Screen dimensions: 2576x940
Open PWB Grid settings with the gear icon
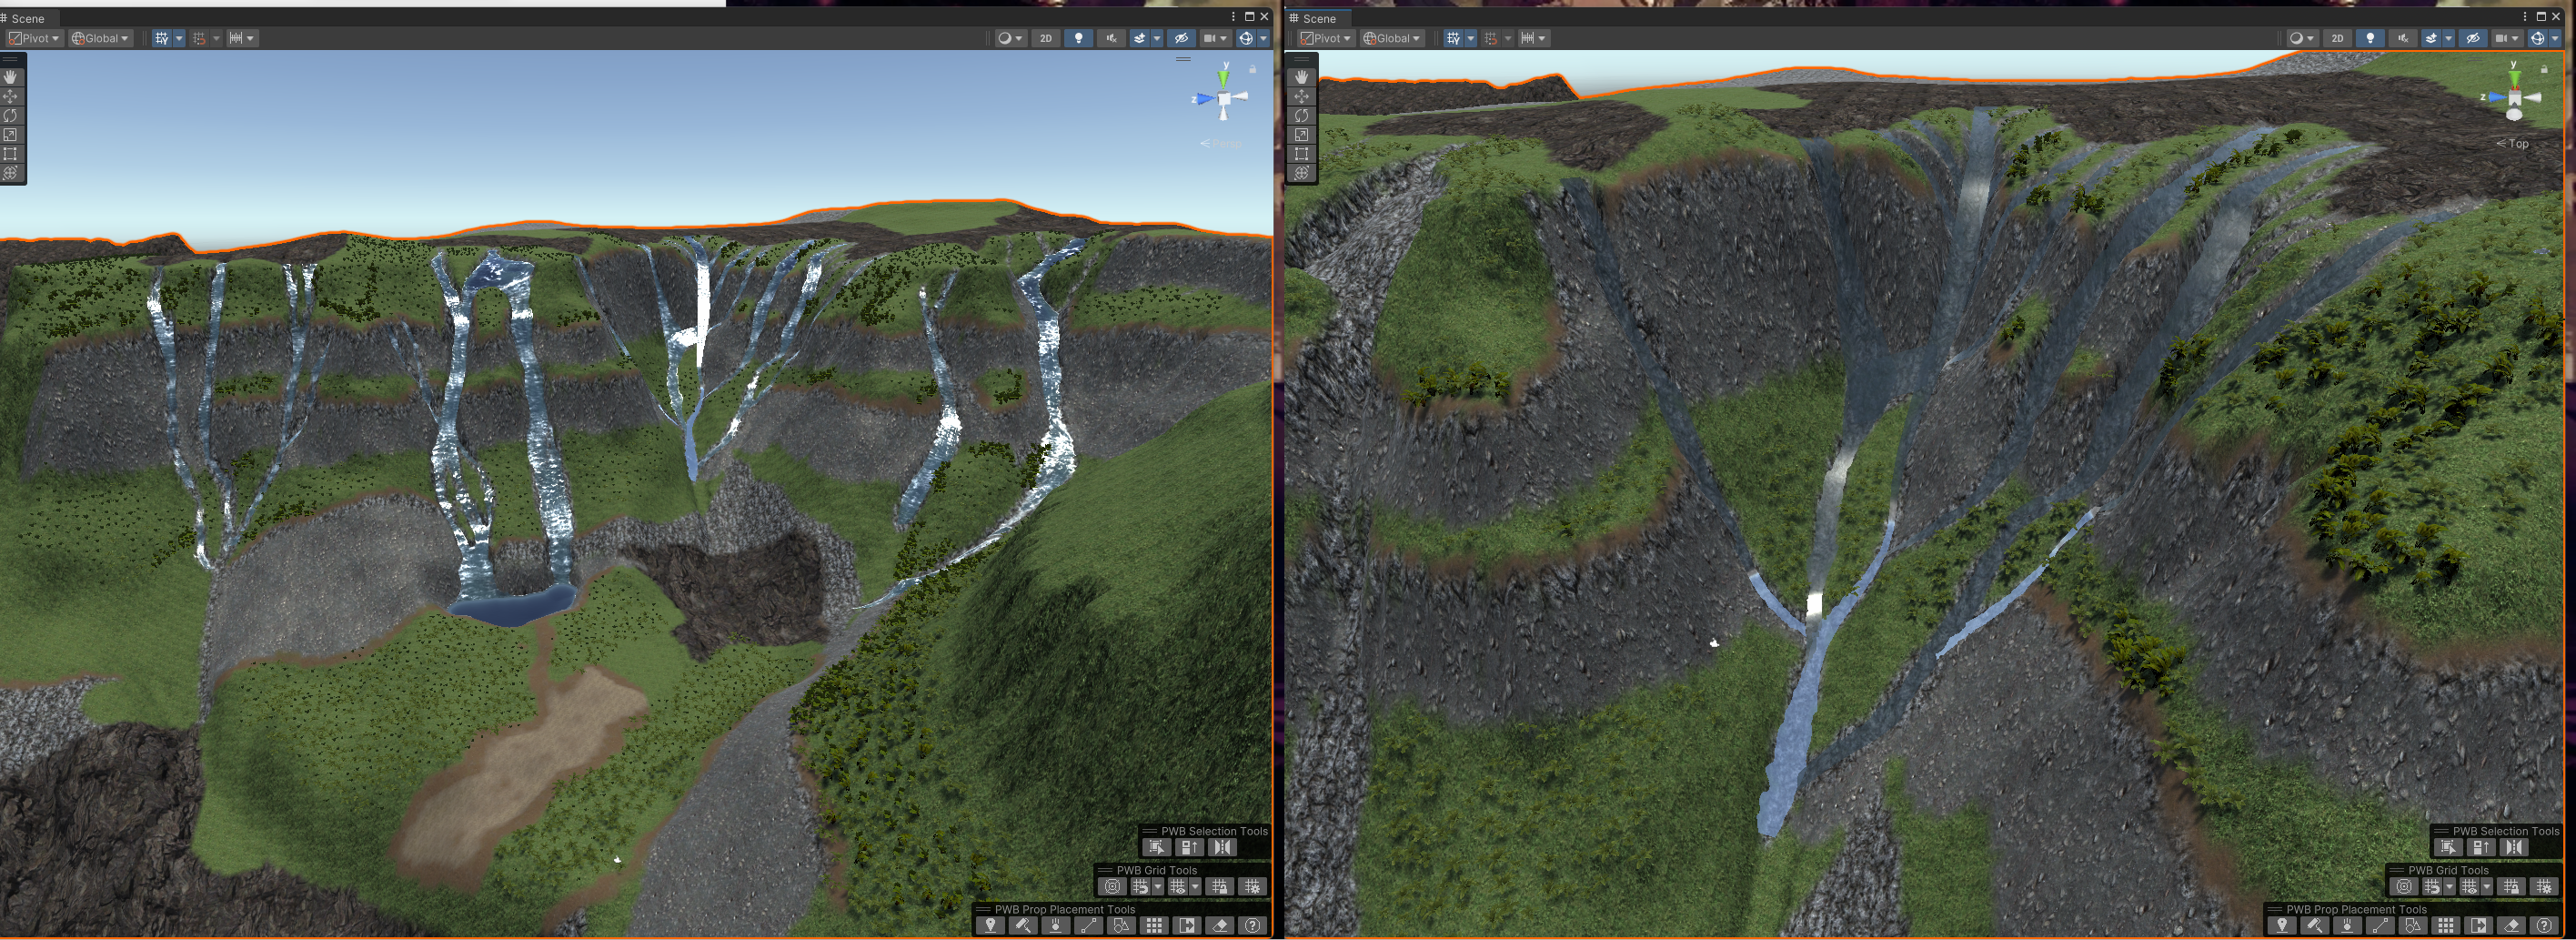coord(1253,888)
